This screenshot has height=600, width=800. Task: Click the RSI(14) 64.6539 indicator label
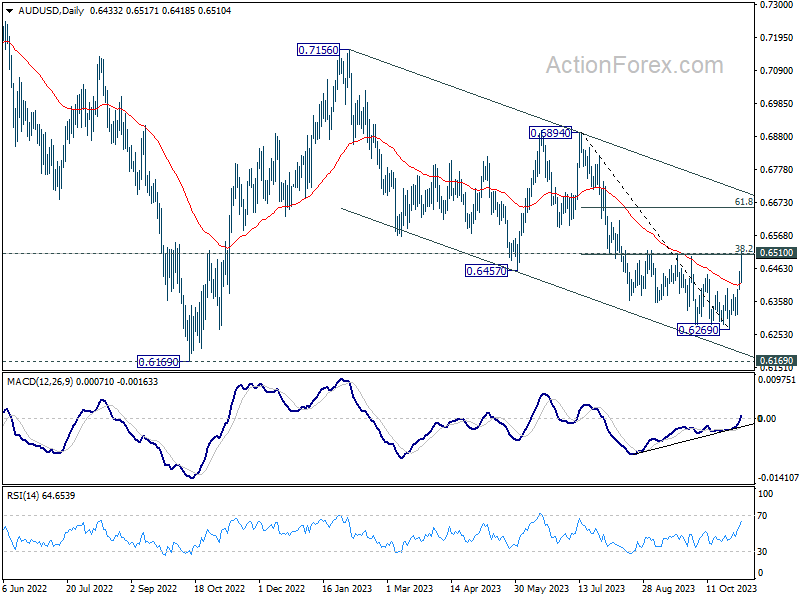(41, 495)
